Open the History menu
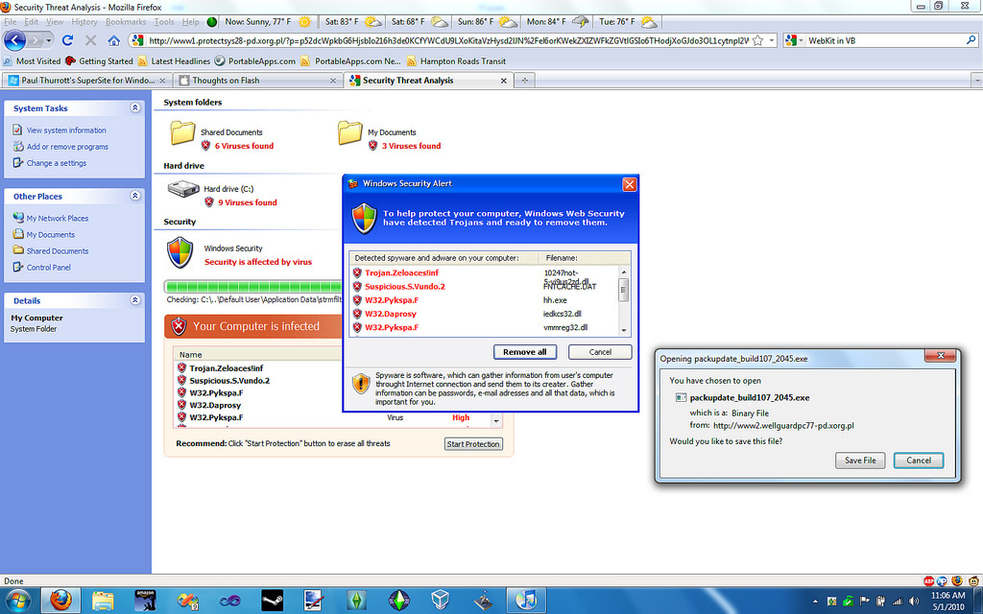This screenshot has width=983, height=614. [x=84, y=22]
